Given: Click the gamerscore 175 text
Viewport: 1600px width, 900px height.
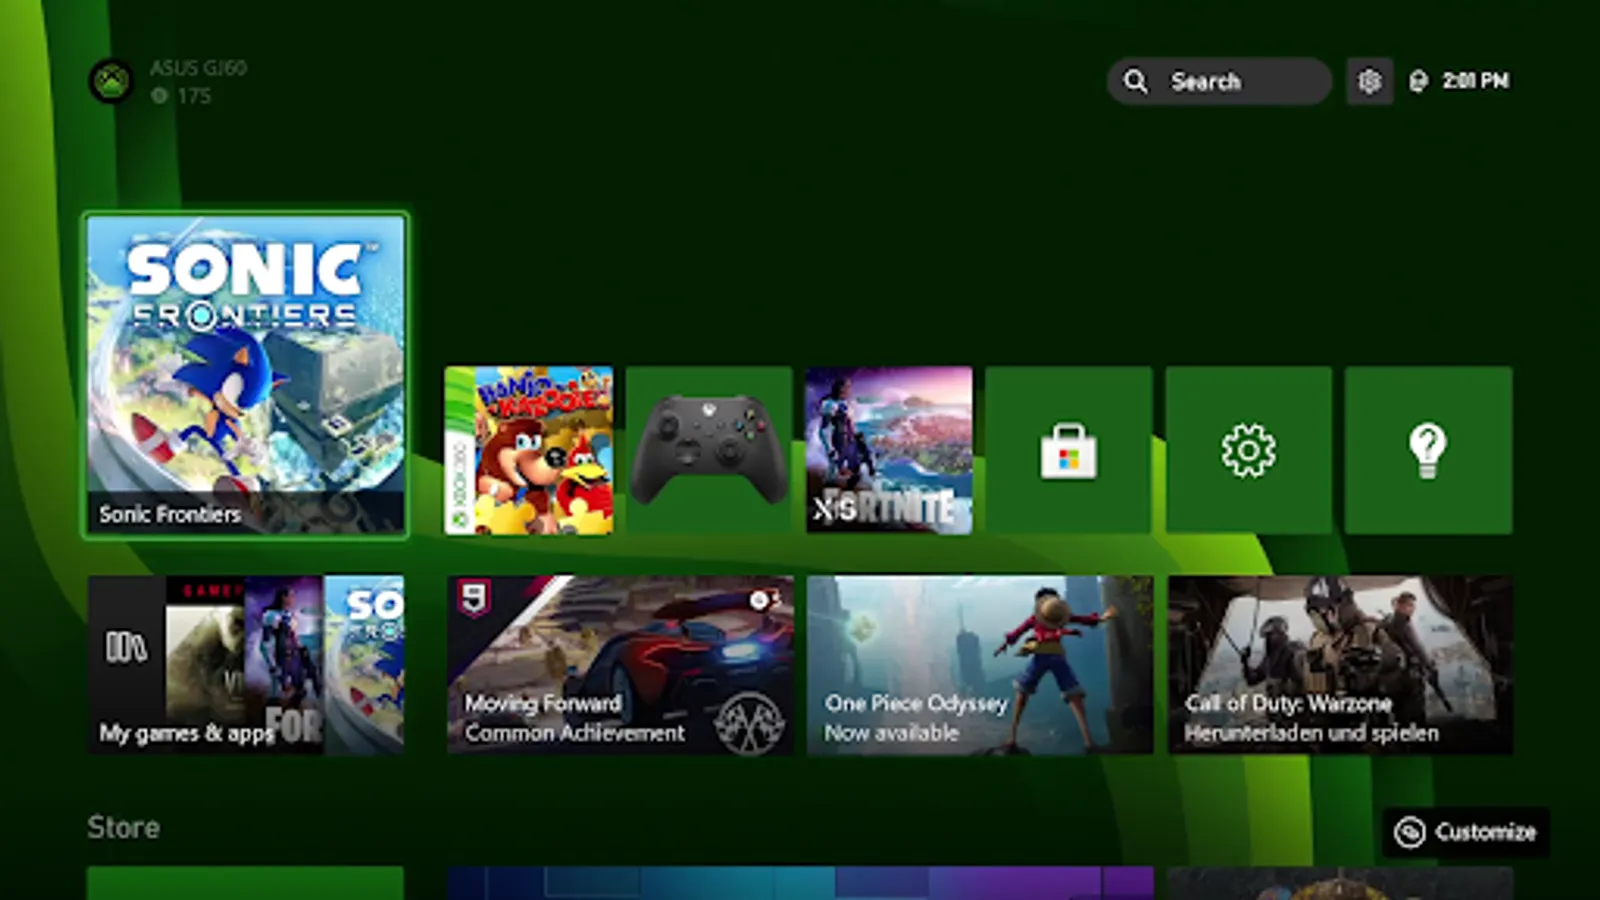Looking at the screenshot, I should pos(194,96).
